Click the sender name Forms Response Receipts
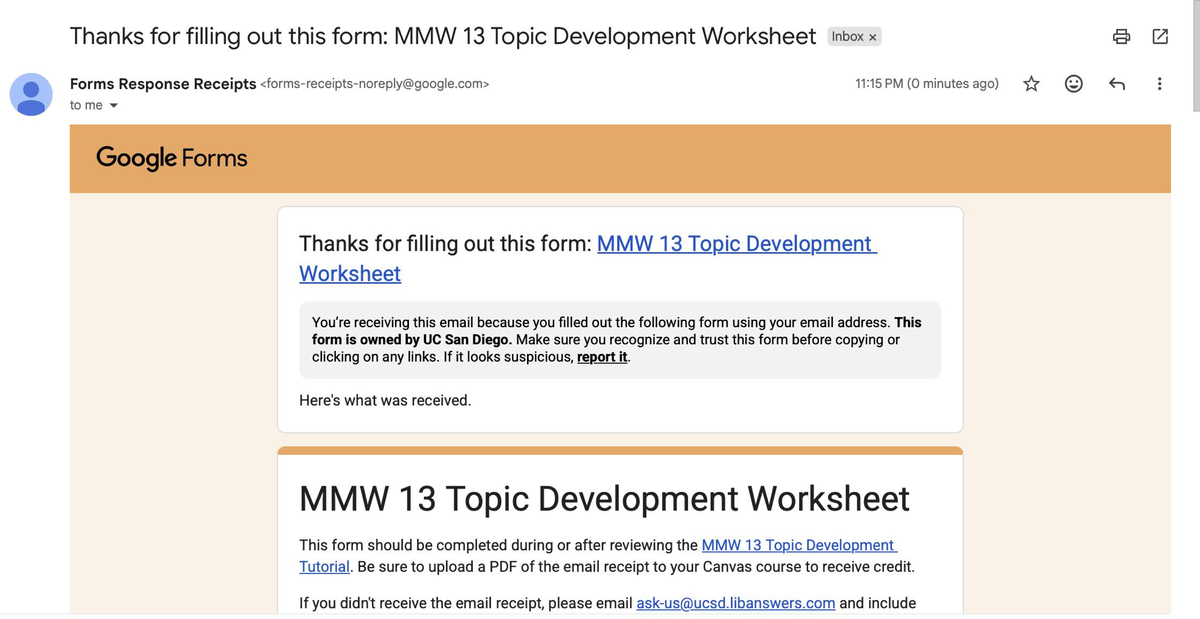The height and width of the screenshot is (619, 1200). 163,84
